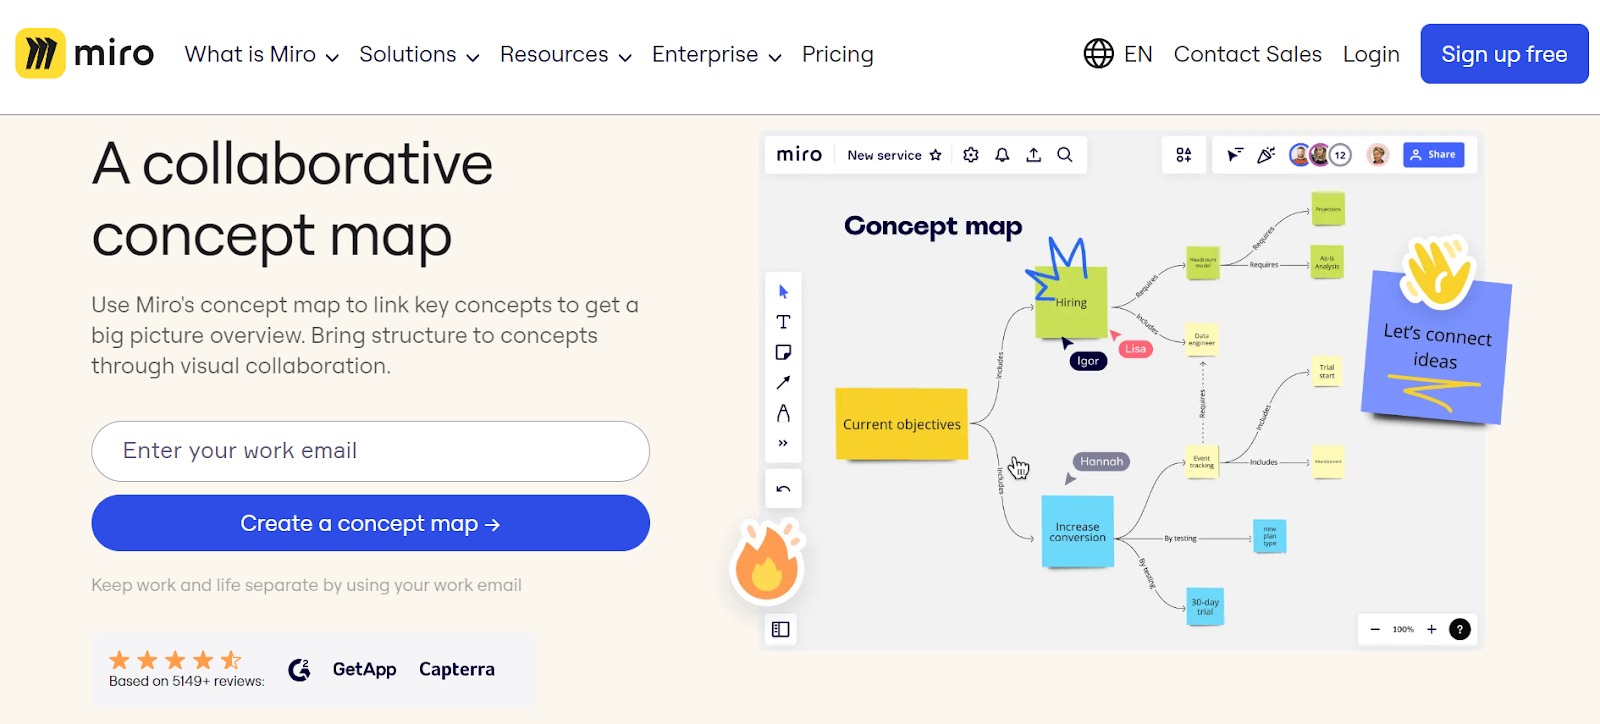Image resolution: width=1600 pixels, height=724 pixels.
Task: Open the Resources dropdown
Action: click(565, 55)
